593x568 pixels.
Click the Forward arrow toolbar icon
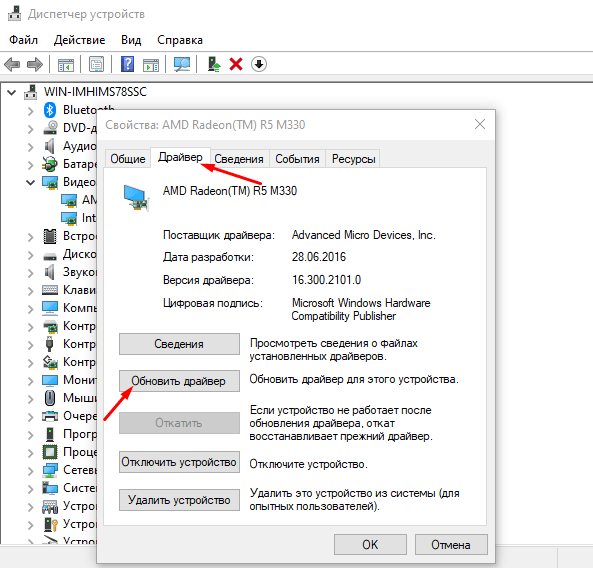coord(35,64)
